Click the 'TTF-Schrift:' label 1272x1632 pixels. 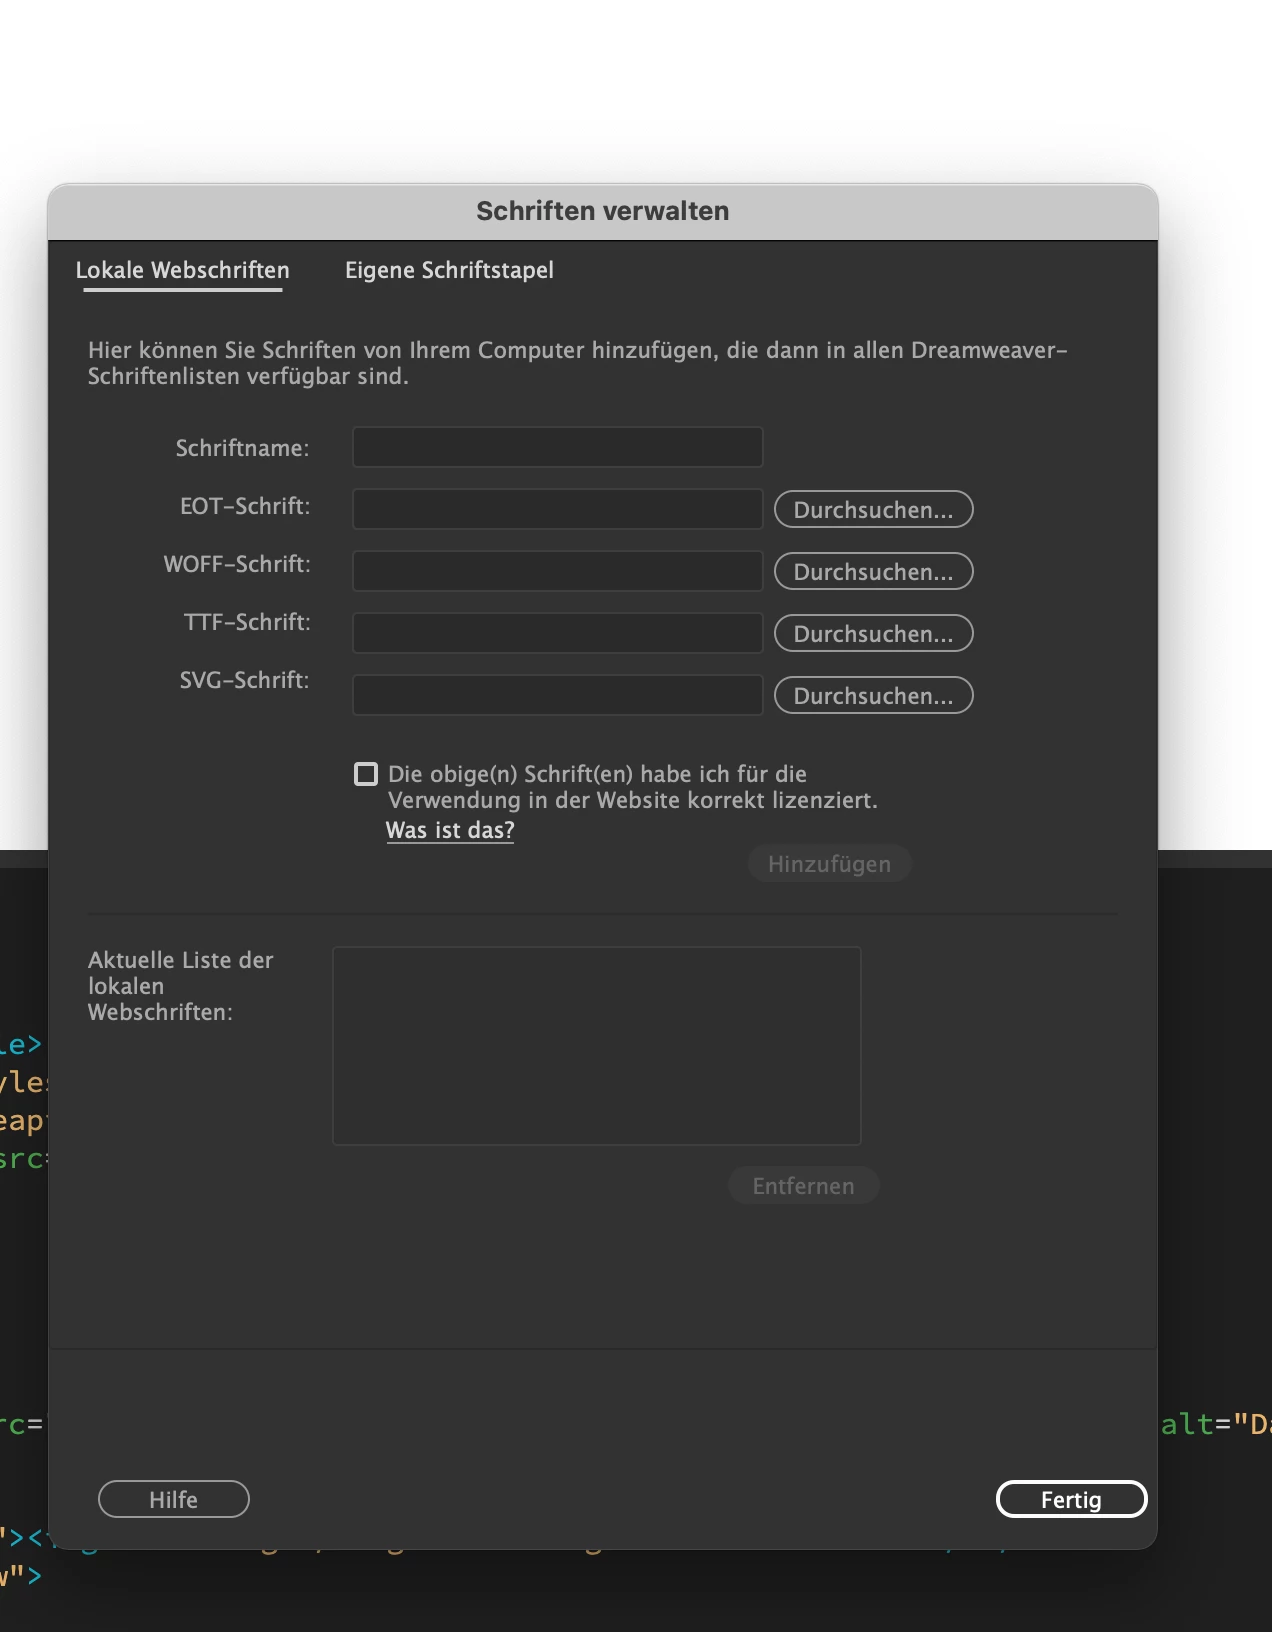[247, 622]
